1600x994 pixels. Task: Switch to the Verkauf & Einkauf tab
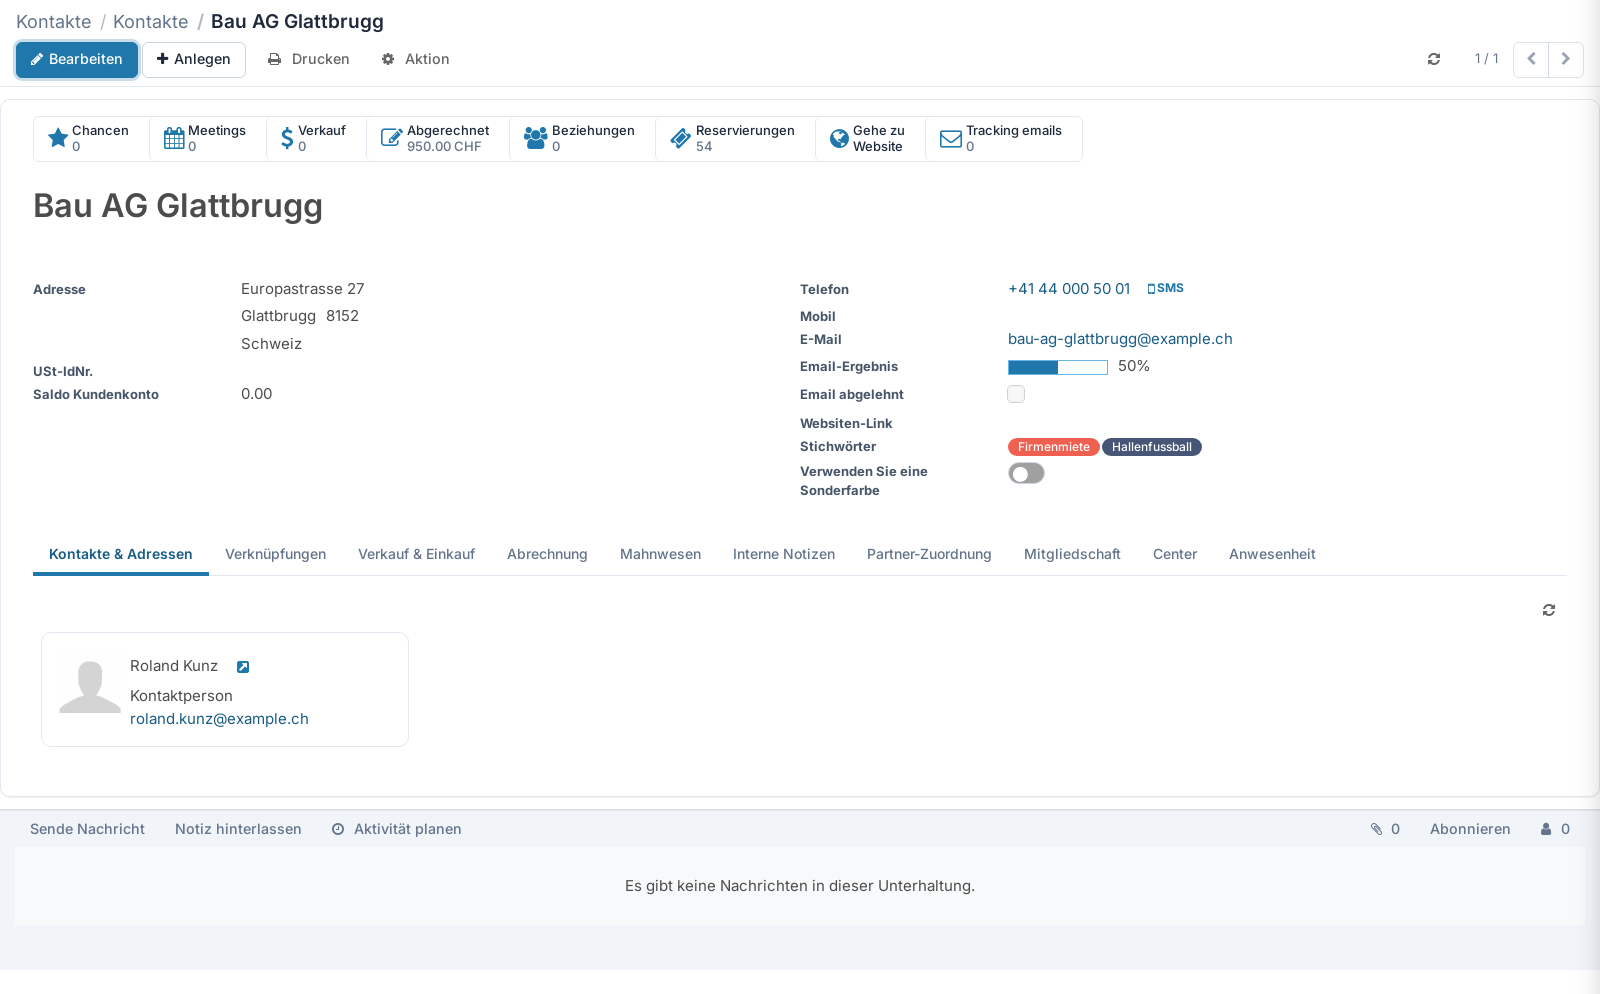pyautogui.click(x=416, y=554)
